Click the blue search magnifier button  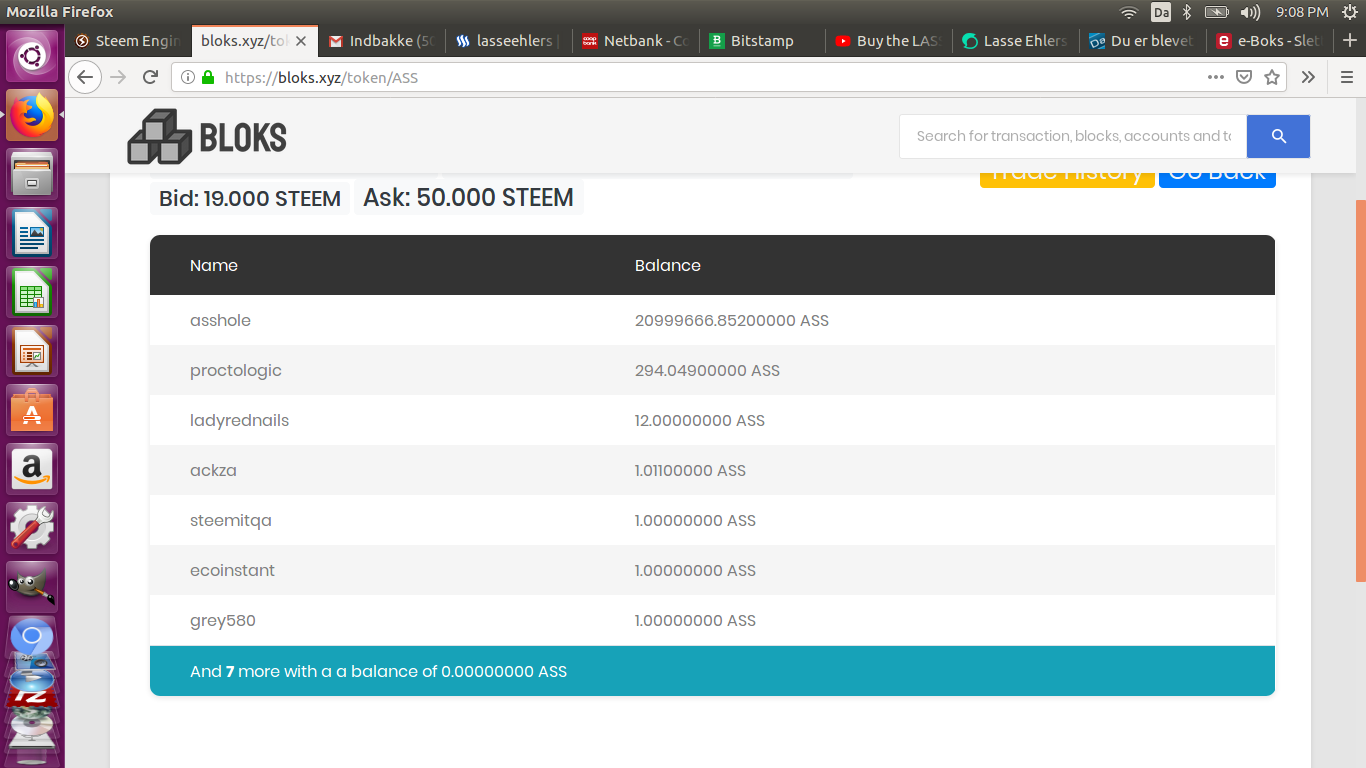pyautogui.click(x=1278, y=136)
